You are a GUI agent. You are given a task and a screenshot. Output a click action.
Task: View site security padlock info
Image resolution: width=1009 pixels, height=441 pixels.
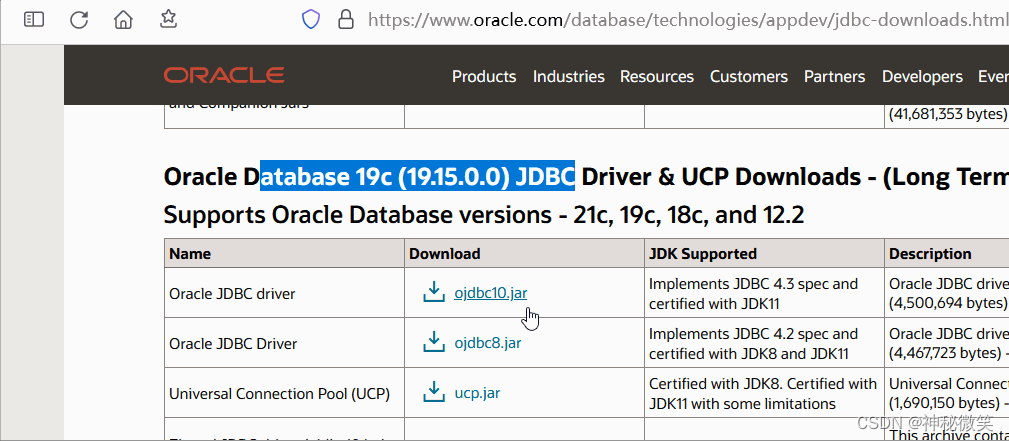click(346, 20)
